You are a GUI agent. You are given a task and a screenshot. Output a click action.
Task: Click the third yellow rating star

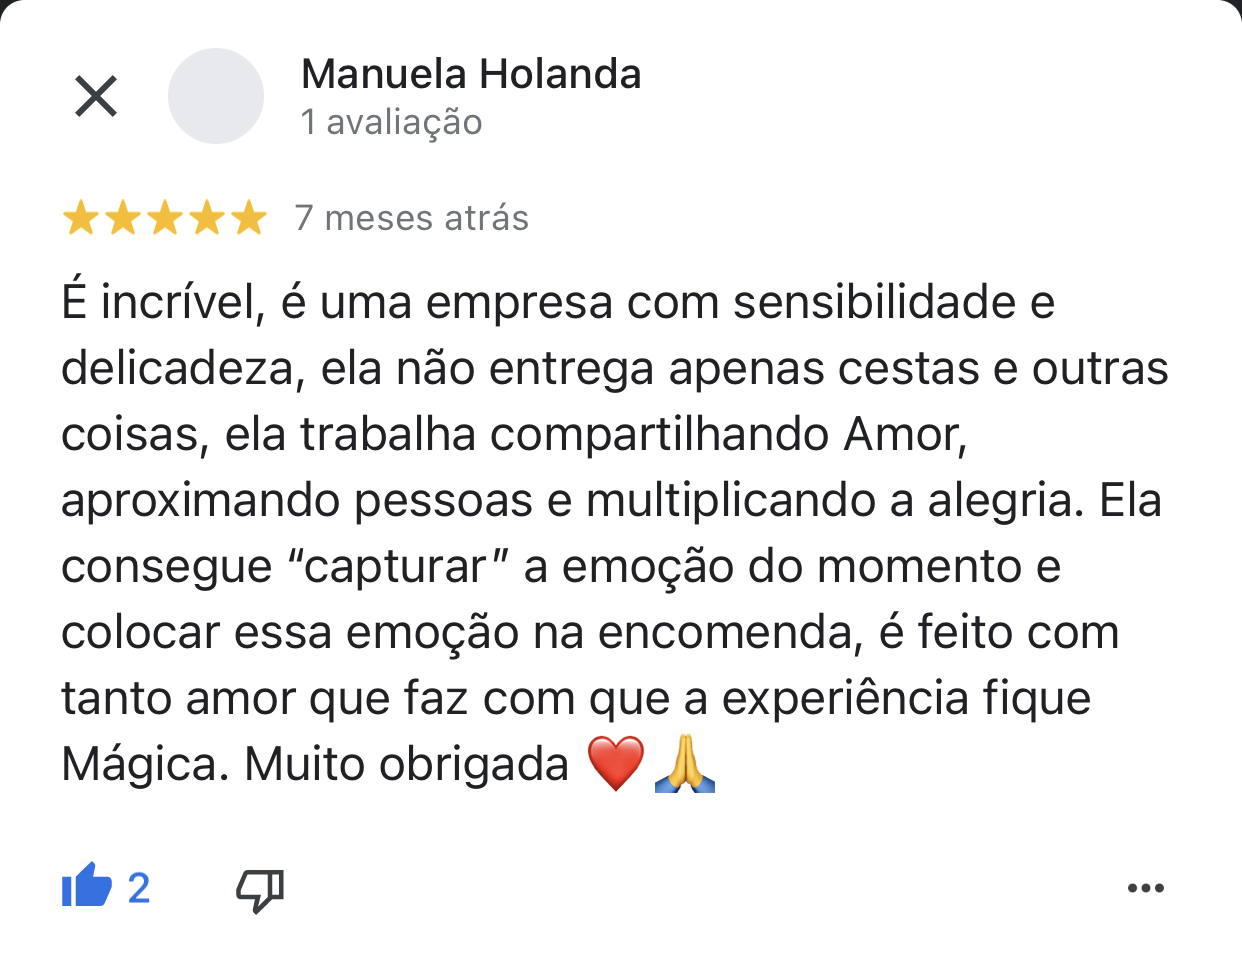coord(164,217)
